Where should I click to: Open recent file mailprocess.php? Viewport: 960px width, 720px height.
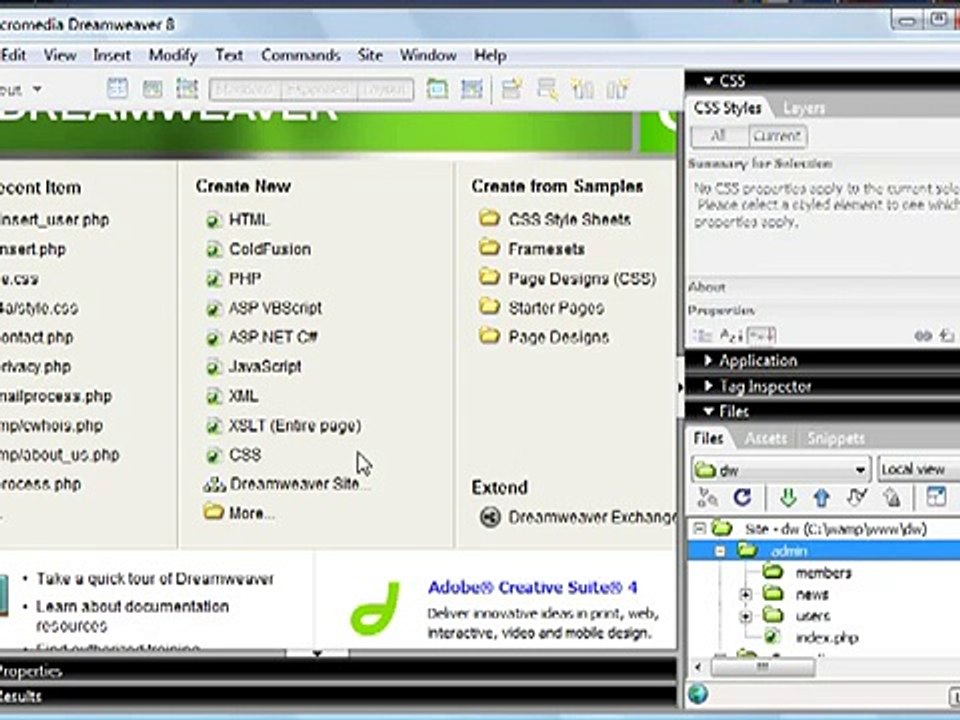[x=56, y=397]
